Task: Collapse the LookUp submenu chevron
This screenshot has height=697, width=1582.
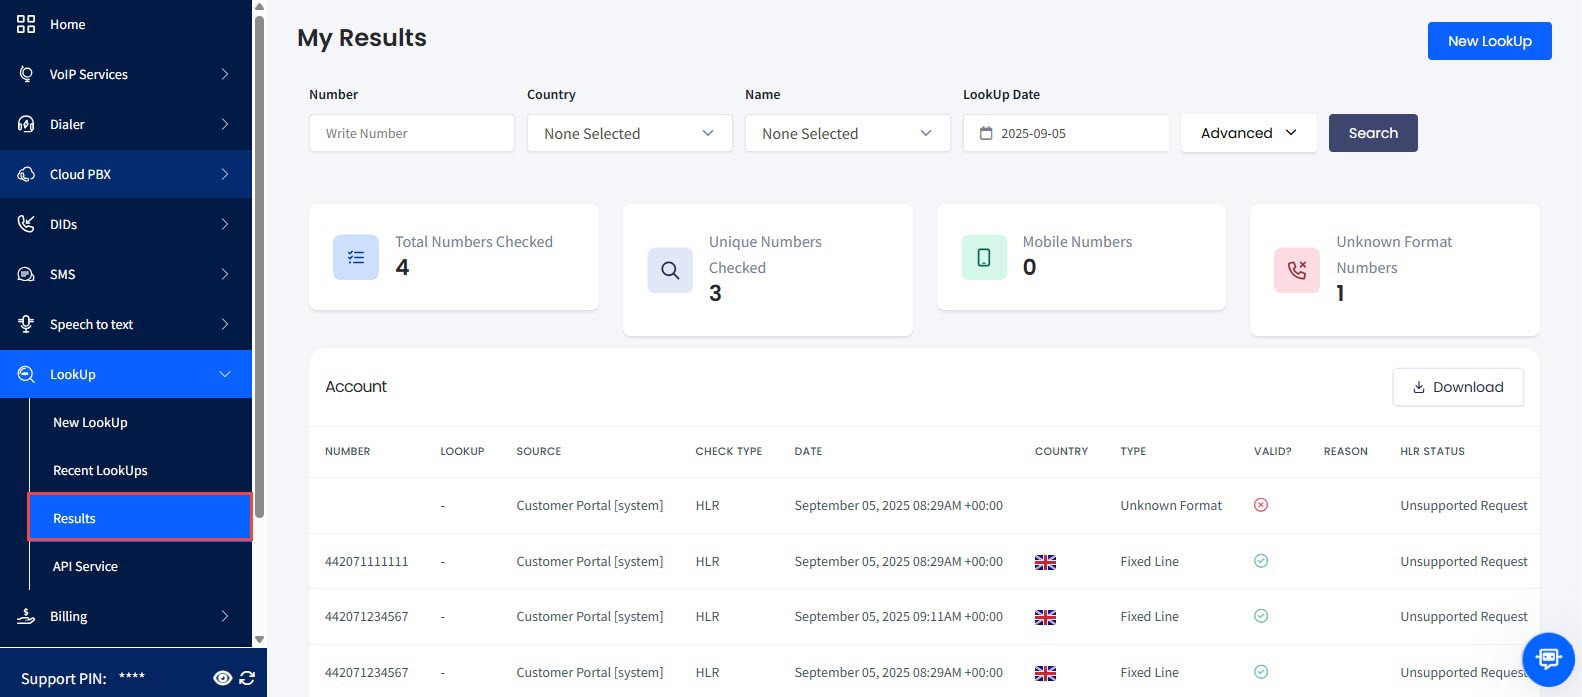Action: pyautogui.click(x=225, y=374)
